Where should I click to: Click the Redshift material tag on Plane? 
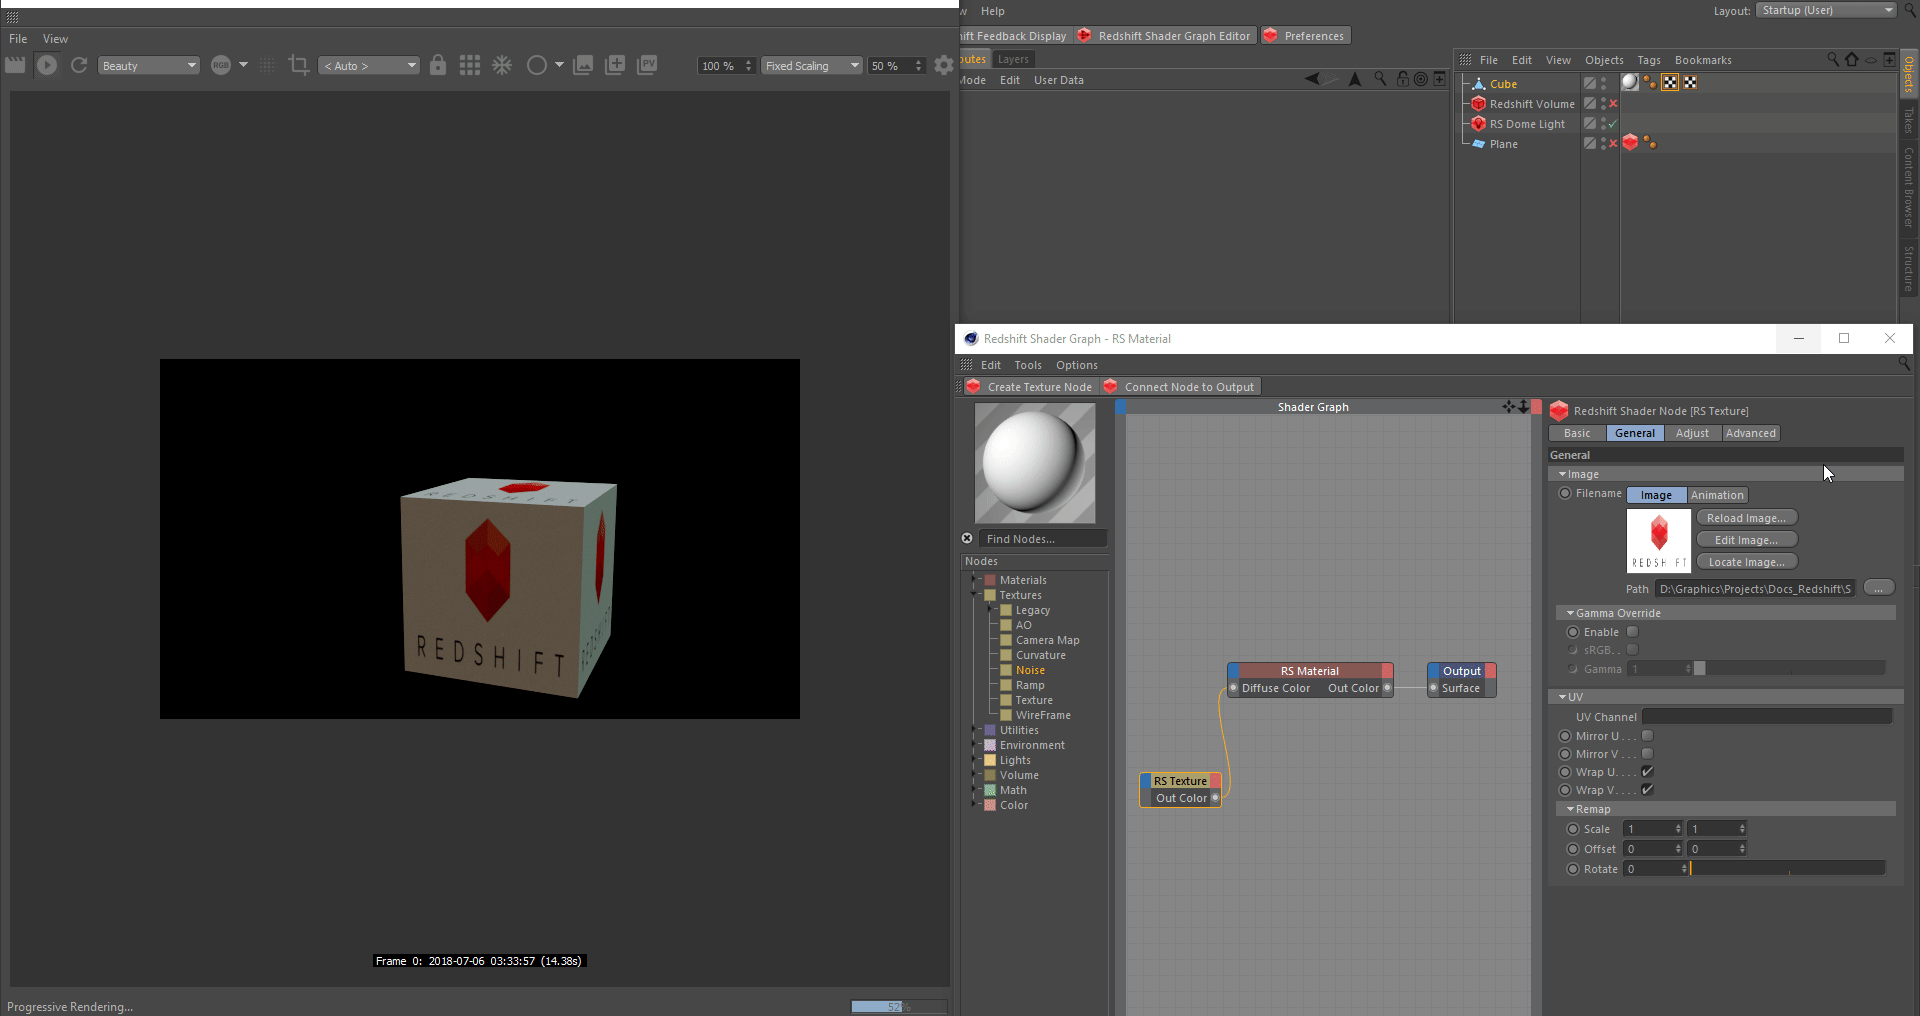(x=1630, y=143)
